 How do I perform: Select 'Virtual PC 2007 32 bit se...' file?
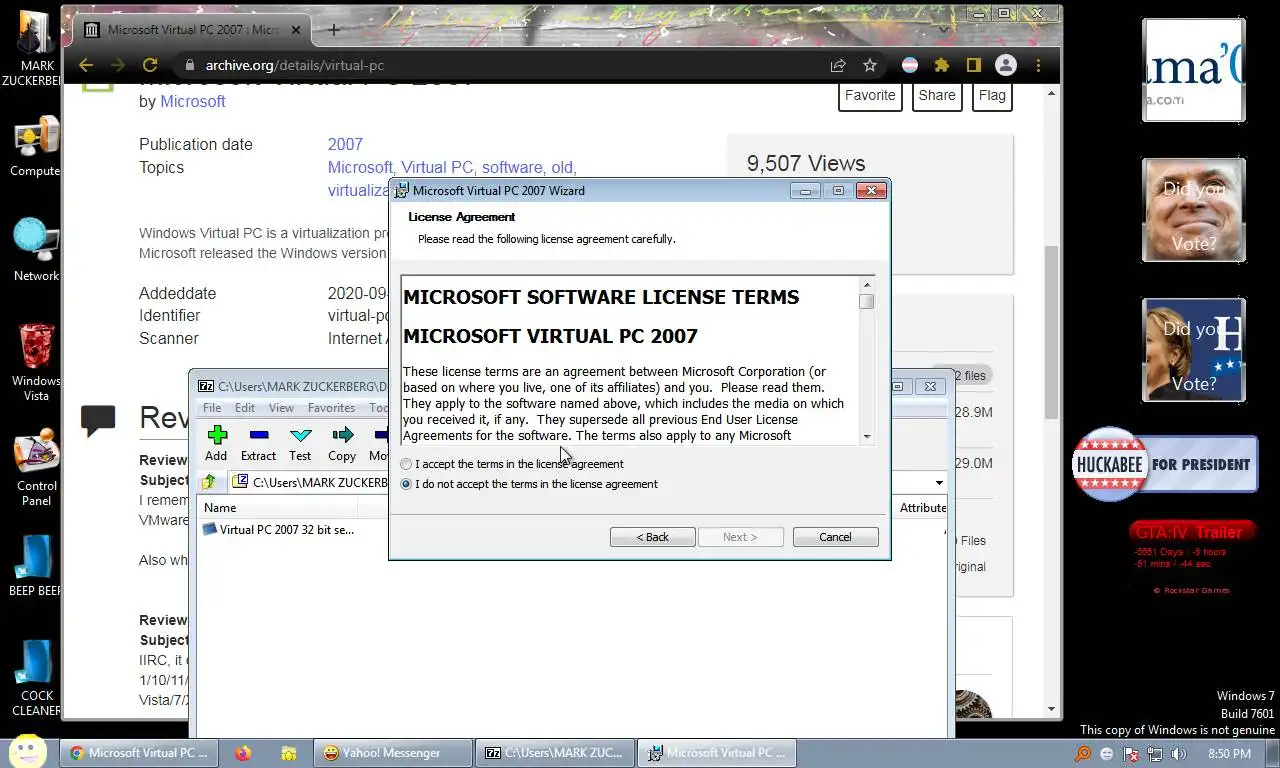(279, 530)
